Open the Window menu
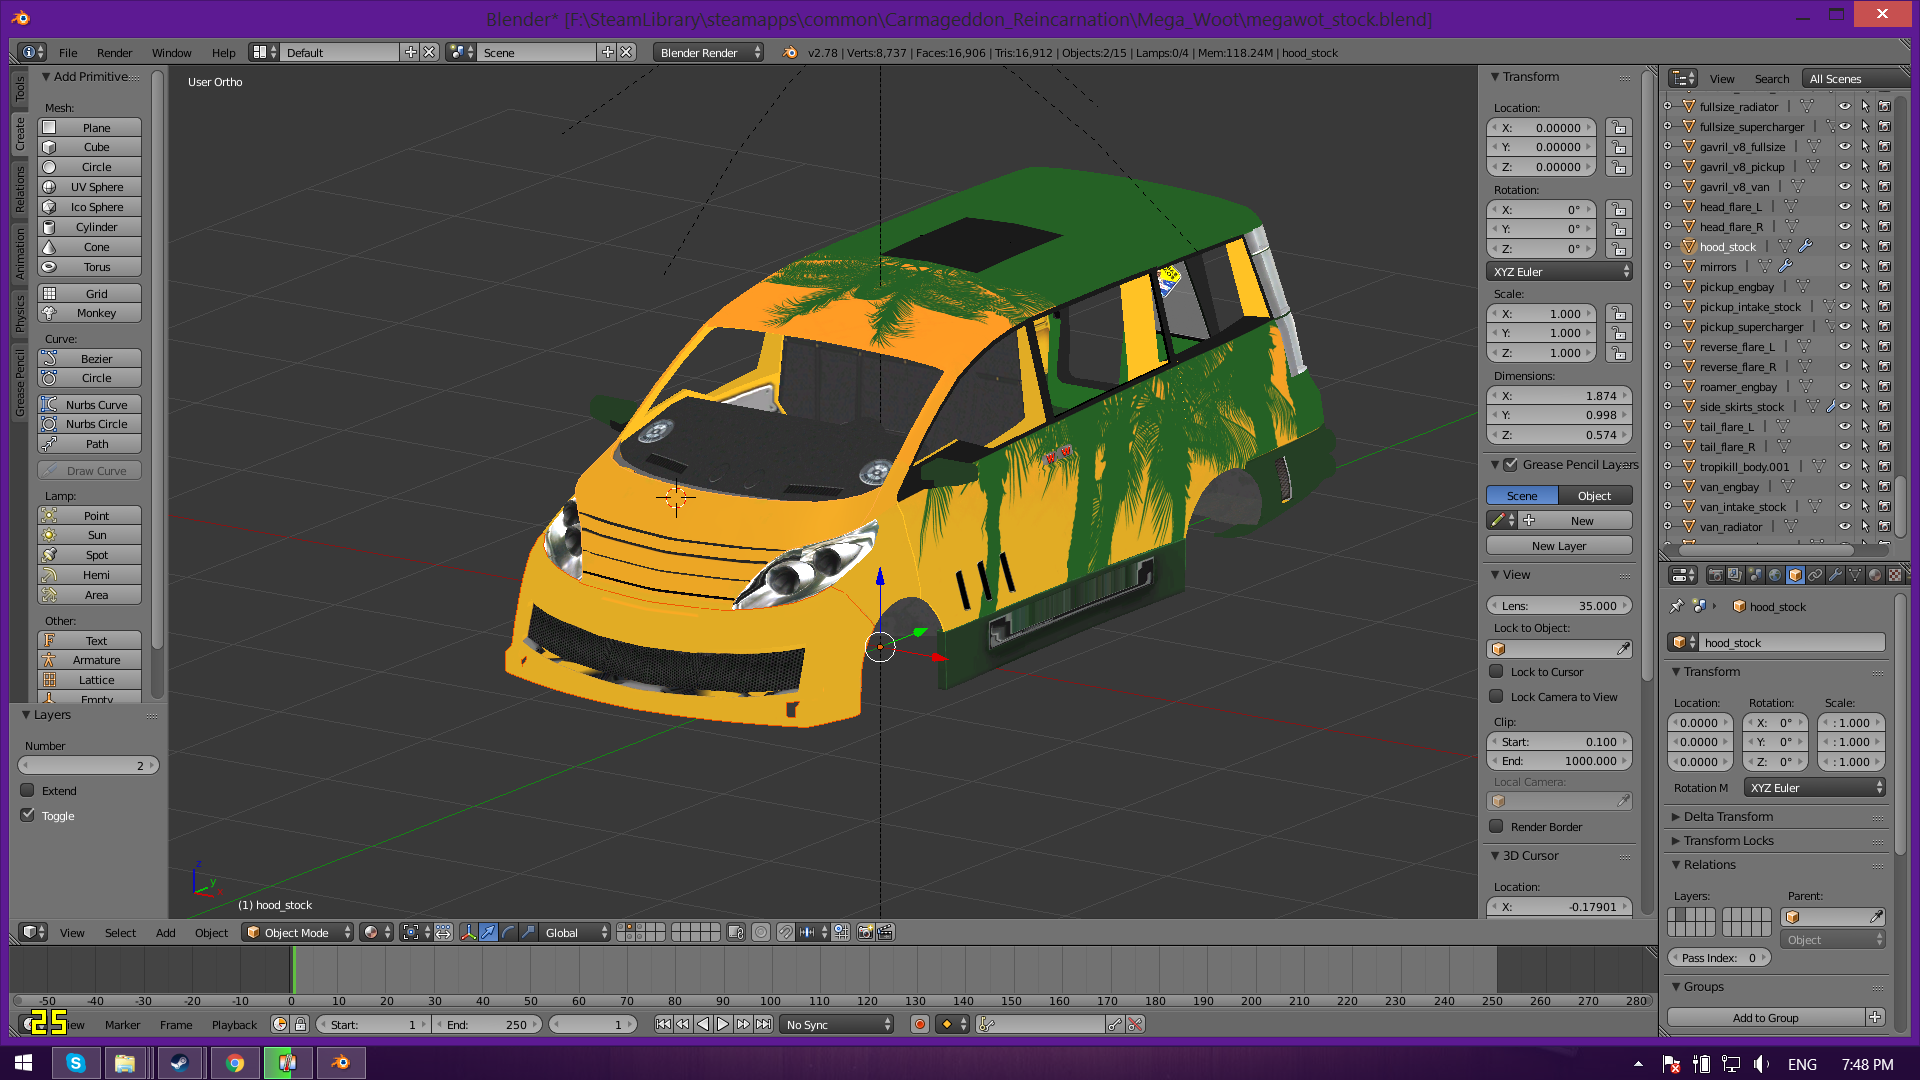This screenshot has width=1920, height=1080. (x=171, y=52)
